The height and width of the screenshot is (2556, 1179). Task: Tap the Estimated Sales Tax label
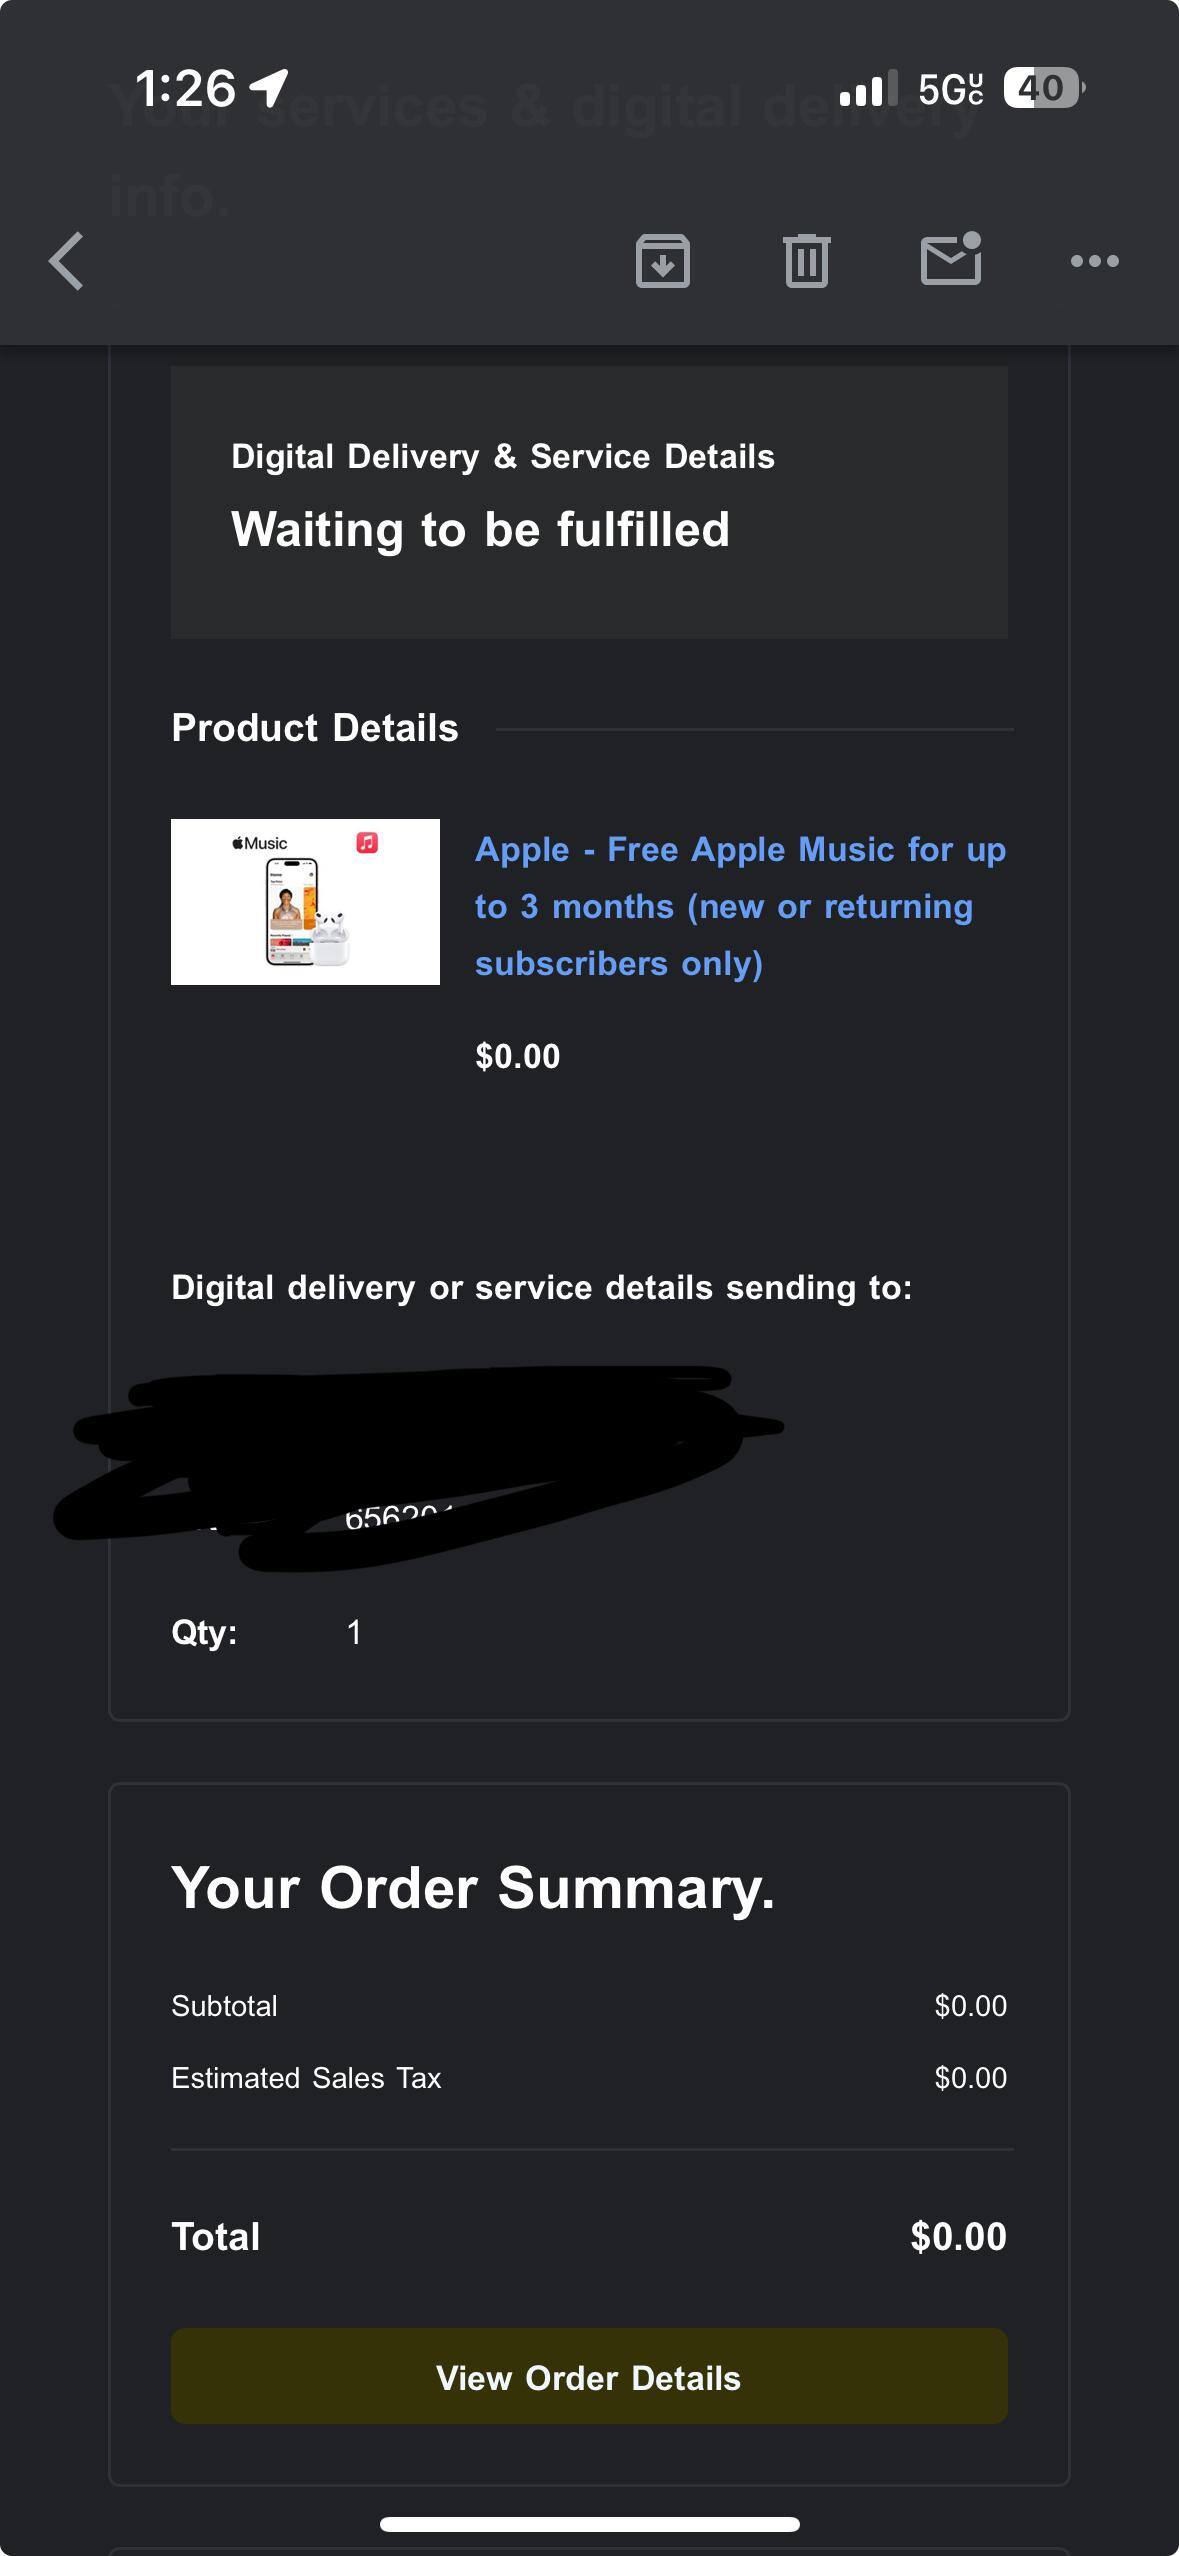(x=305, y=2077)
